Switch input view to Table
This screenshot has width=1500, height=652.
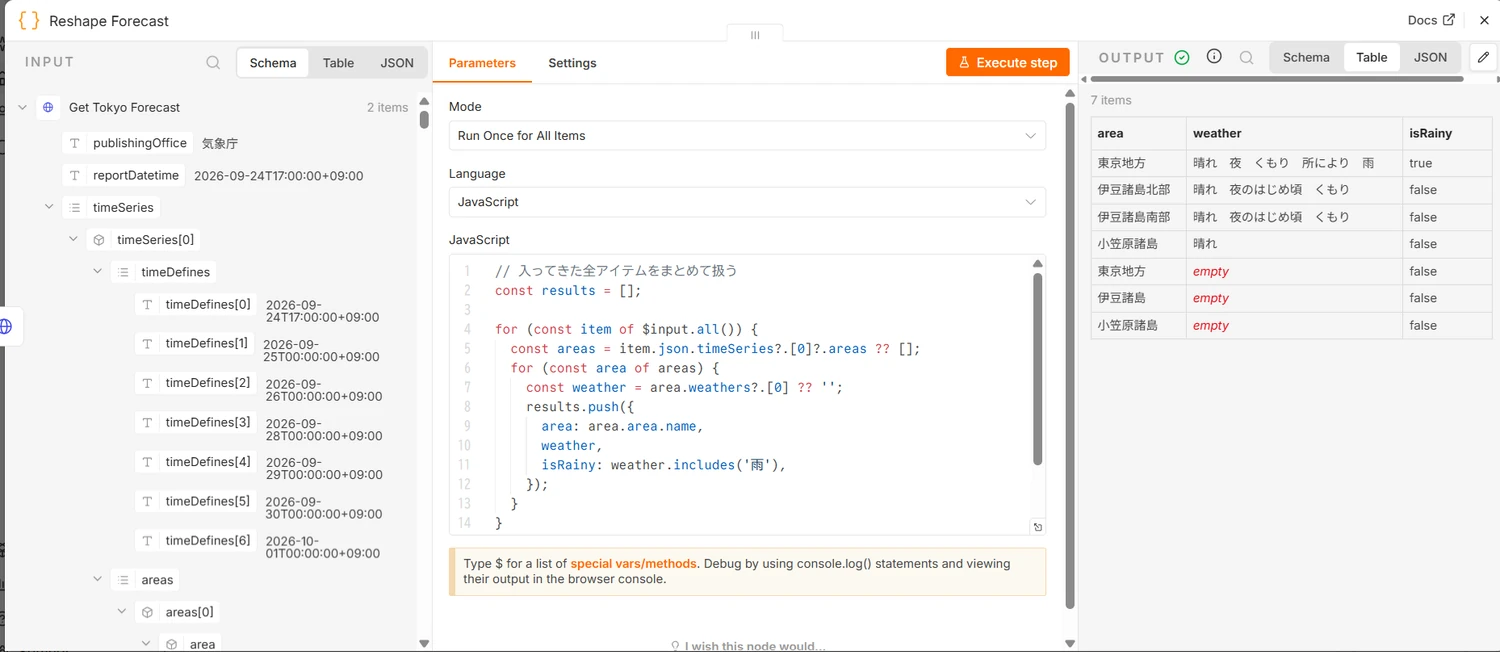[x=338, y=62]
